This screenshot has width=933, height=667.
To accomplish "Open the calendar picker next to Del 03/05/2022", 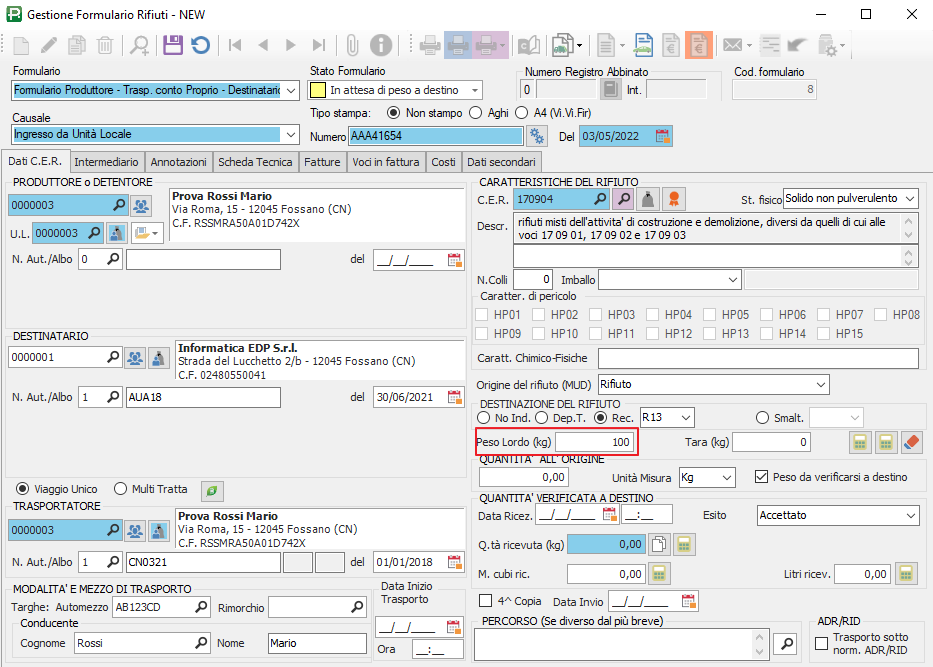I will click(x=662, y=136).
